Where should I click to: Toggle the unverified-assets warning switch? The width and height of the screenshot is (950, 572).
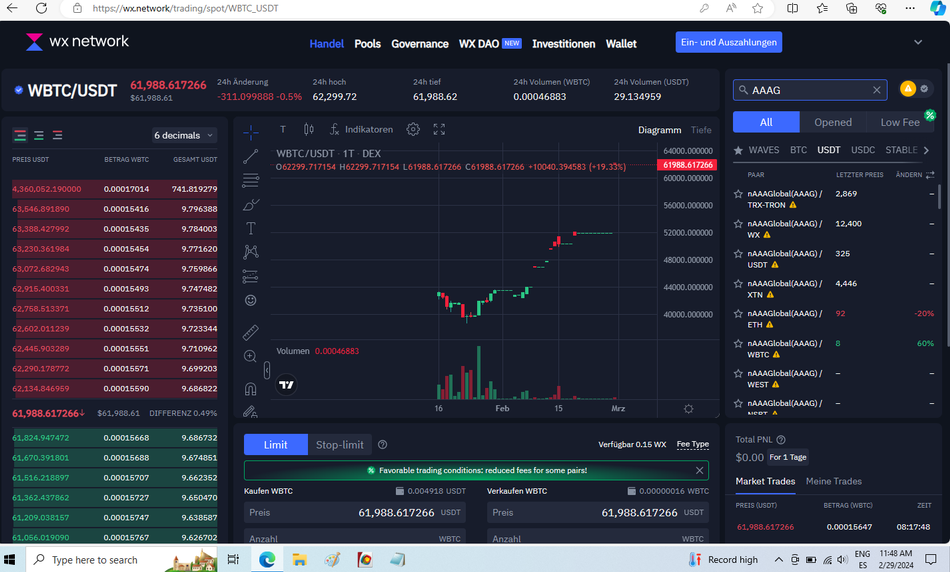pyautogui.click(x=916, y=89)
